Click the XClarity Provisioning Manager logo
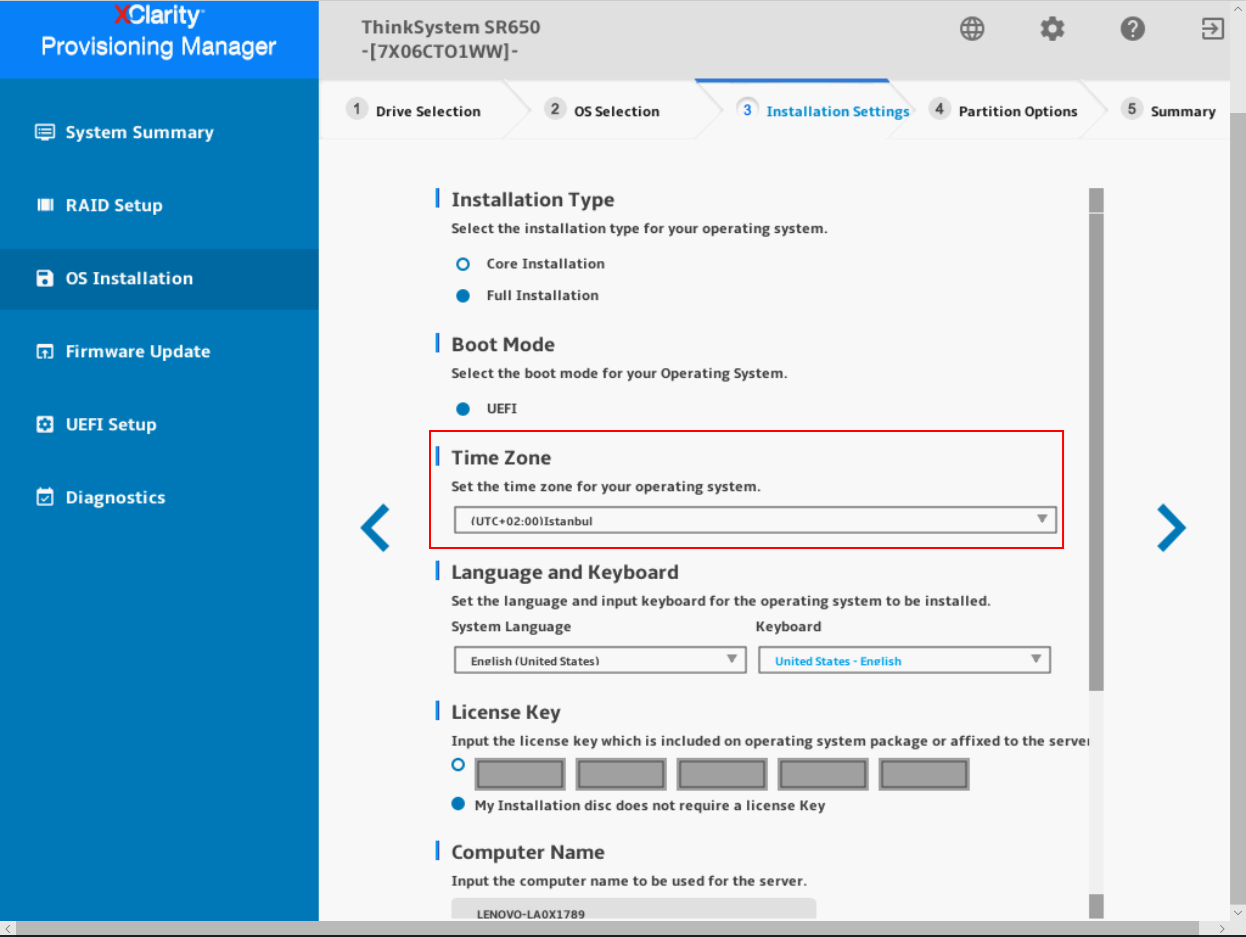The height and width of the screenshot is (937, 1246). coord(159,32)
